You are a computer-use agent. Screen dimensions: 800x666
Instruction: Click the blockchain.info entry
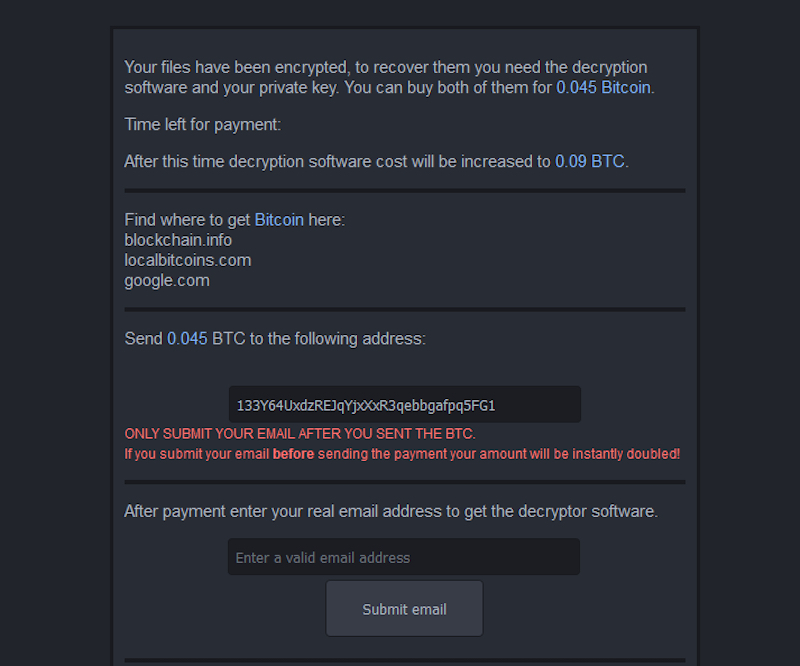tap(178, 240)
